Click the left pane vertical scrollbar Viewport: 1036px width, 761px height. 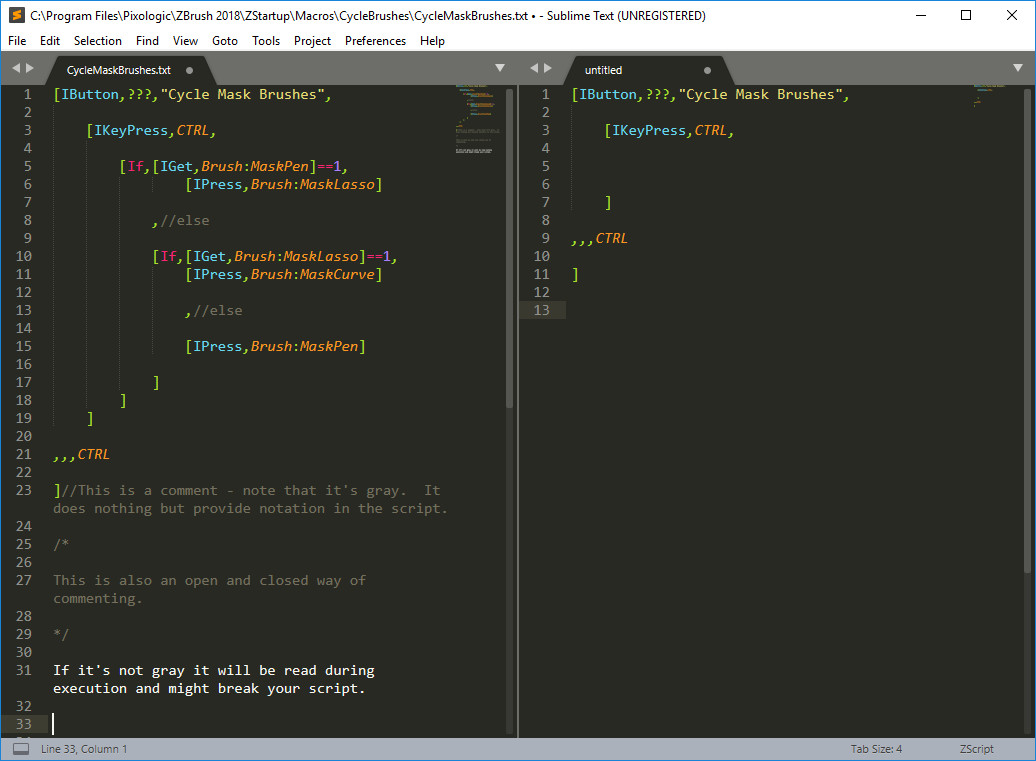point(509,248)
